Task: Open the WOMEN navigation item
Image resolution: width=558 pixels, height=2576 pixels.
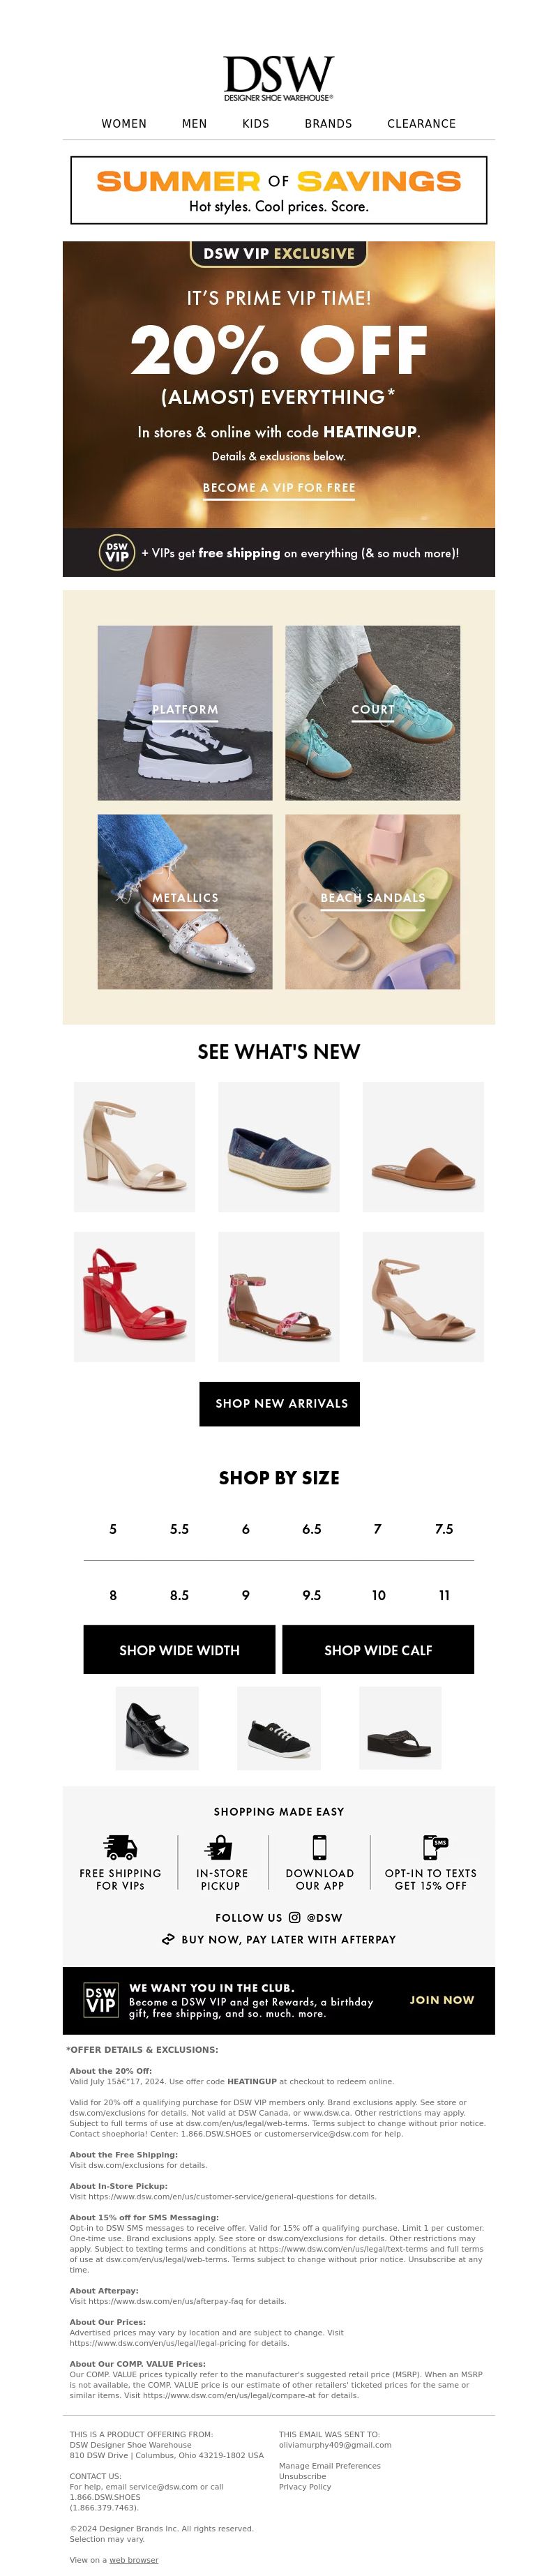Action: coord(124,124)
